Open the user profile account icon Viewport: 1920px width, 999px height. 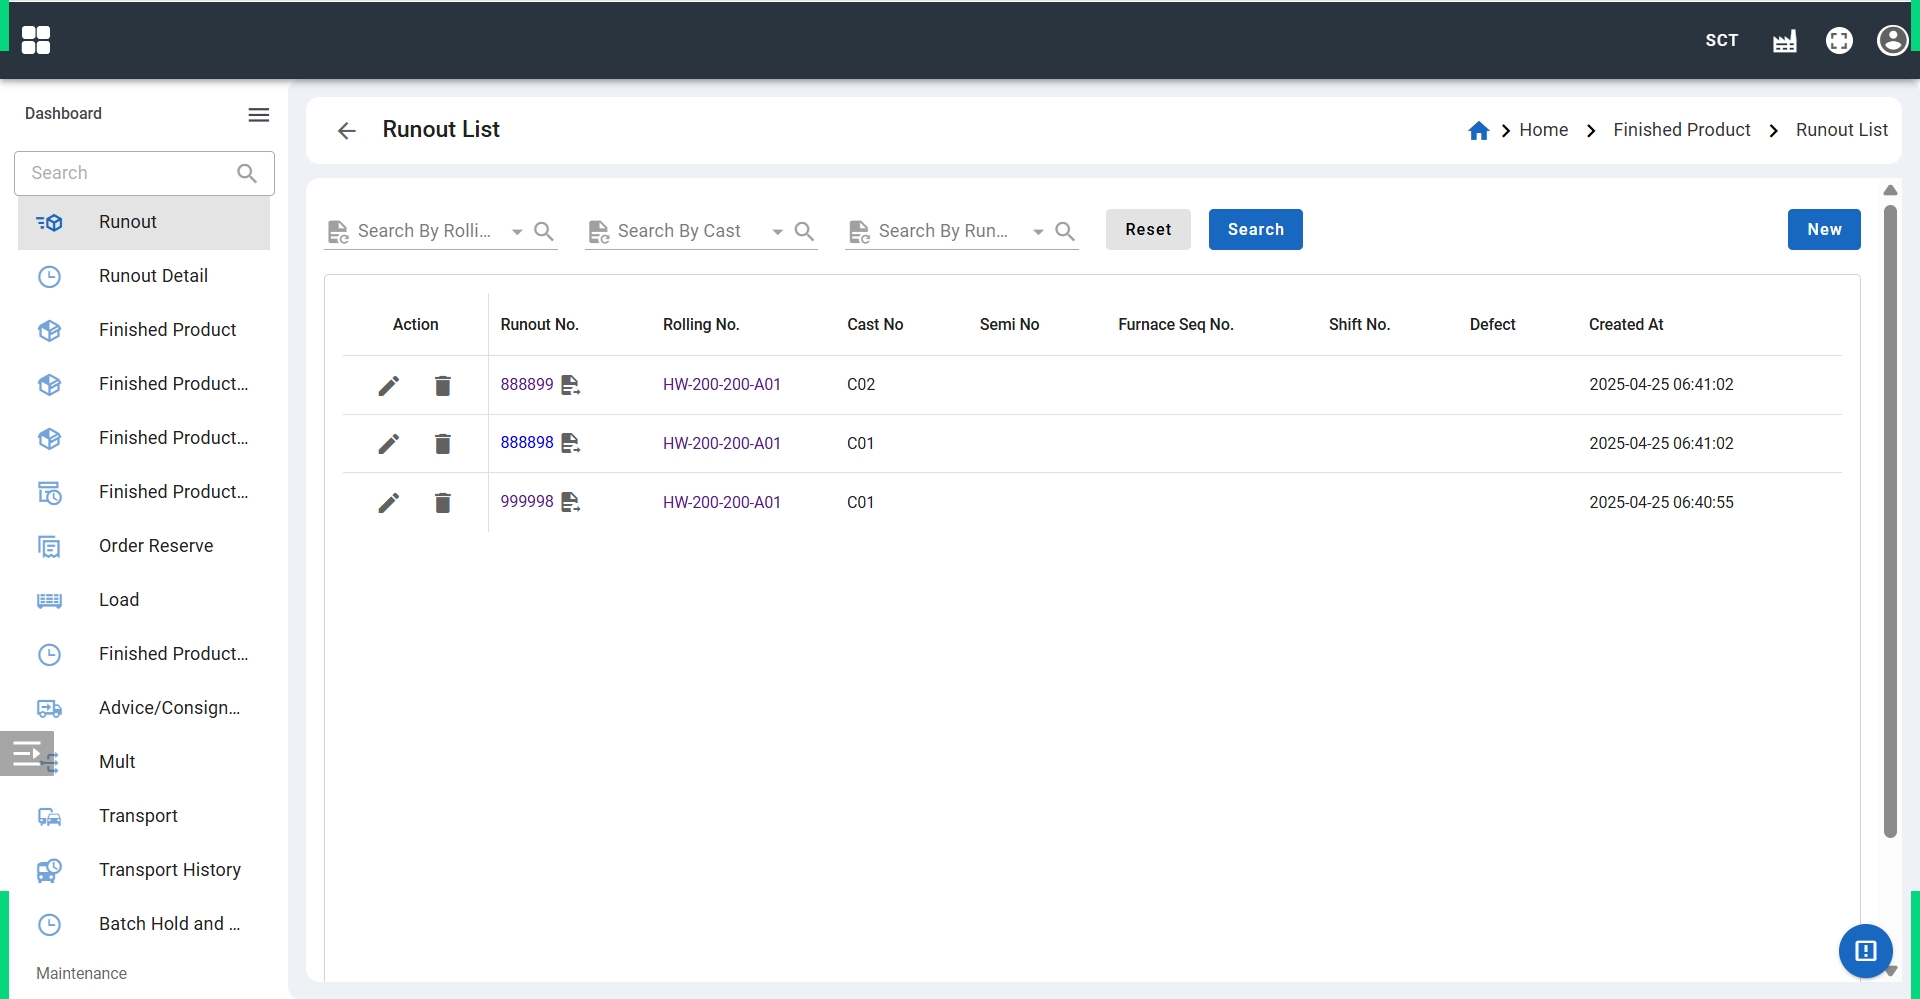(x=1892, y=40)
